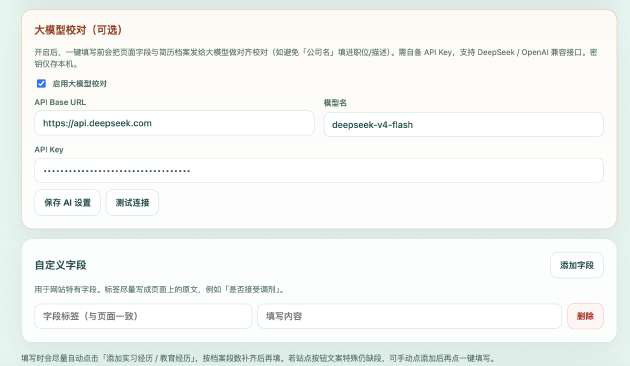Toggle the 启用大模型校对 checkbox
The width and height of the screenshot is (630, 366).
pyautogui.click(x=41, y=84)
